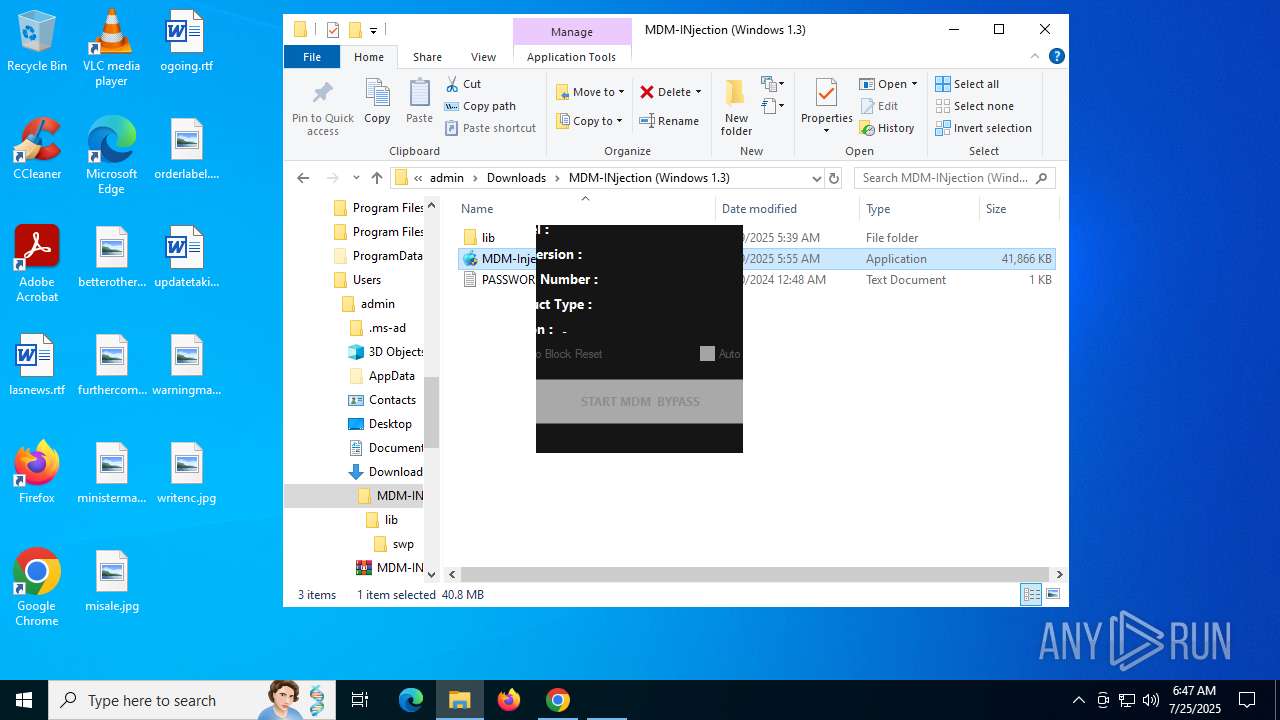Switch to the View ribbon tab

pos(483,57)
